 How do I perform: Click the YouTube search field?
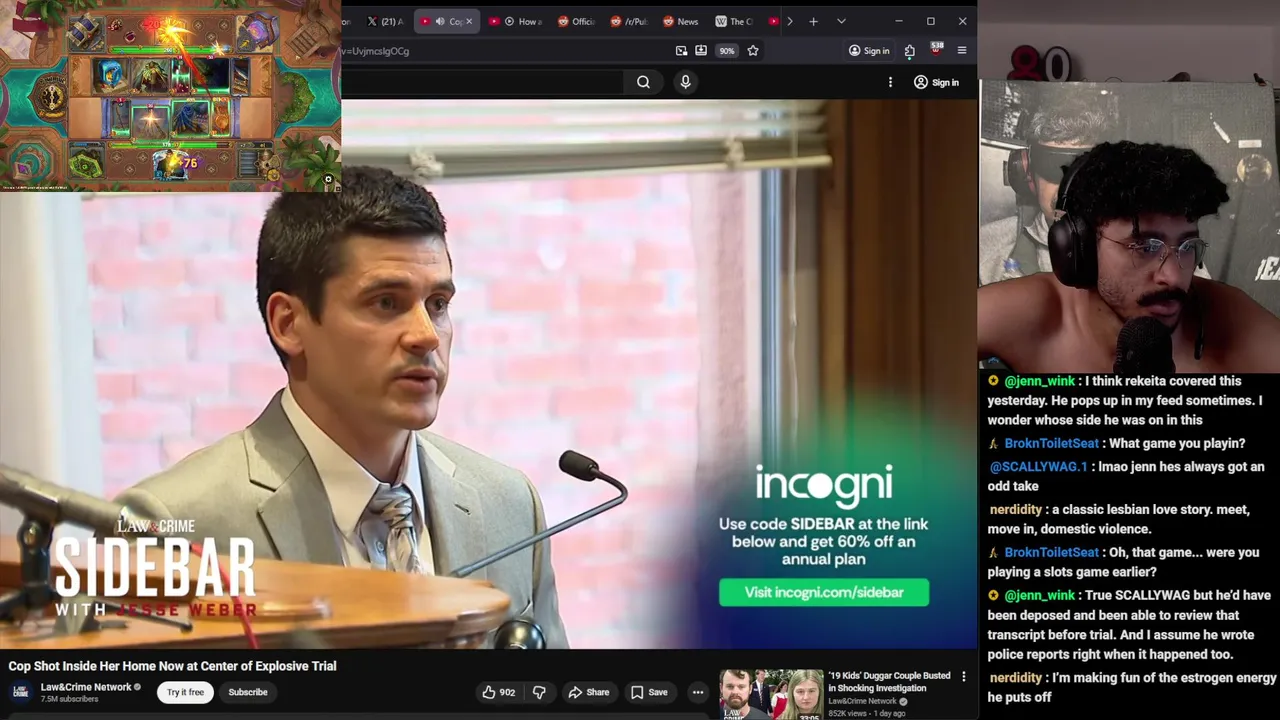click(482, 82)
